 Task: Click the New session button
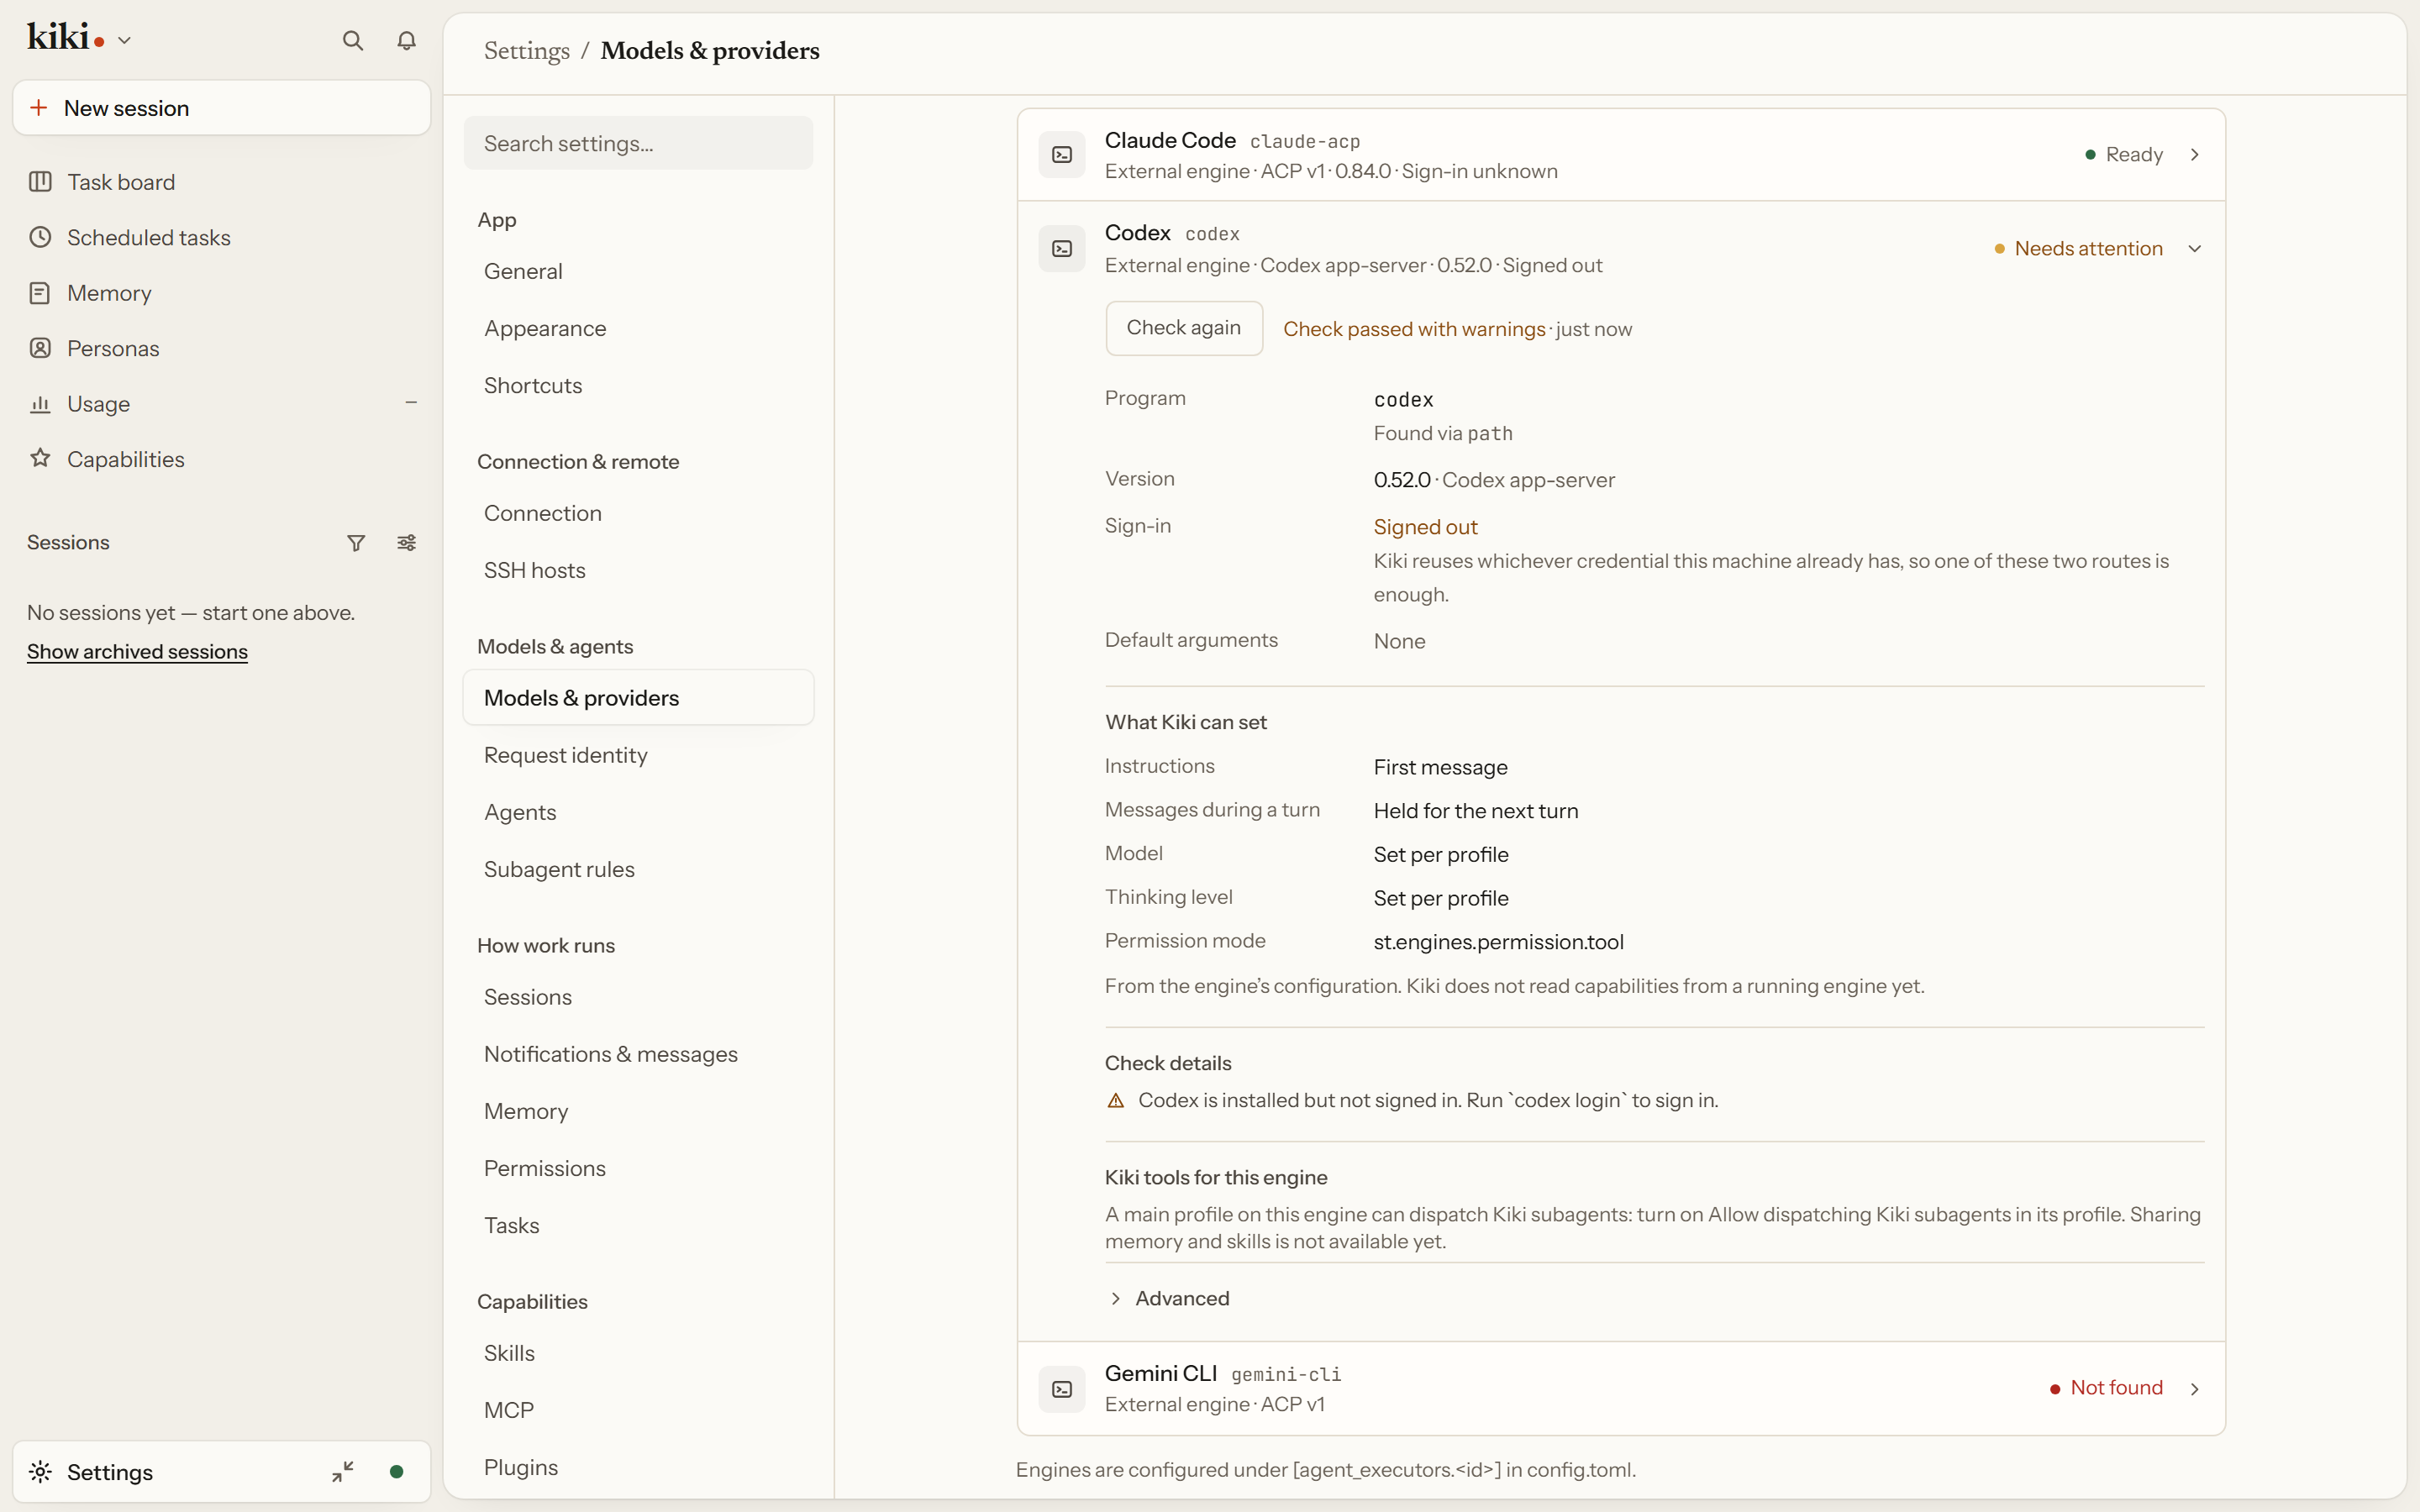pos(222,108)
